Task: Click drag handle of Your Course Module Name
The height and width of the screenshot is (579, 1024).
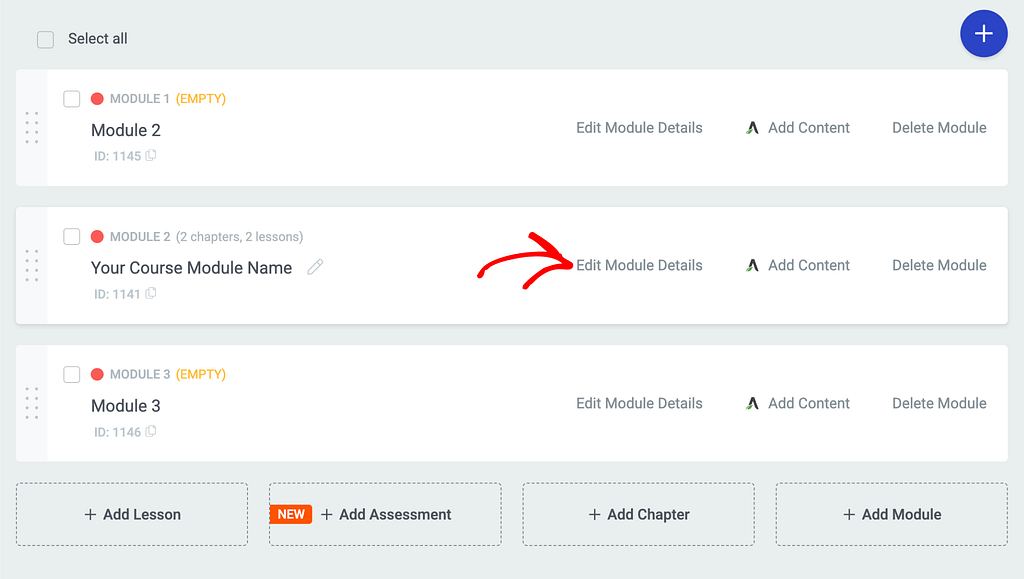Action: 31,266
